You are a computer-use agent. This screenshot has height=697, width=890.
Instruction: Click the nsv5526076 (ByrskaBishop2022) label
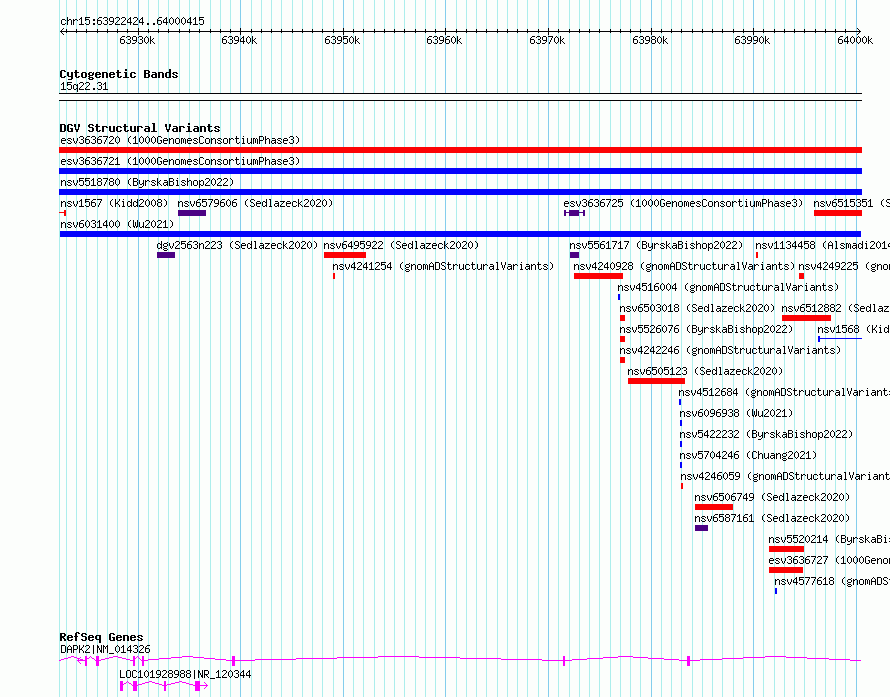[x=706, y=329]
